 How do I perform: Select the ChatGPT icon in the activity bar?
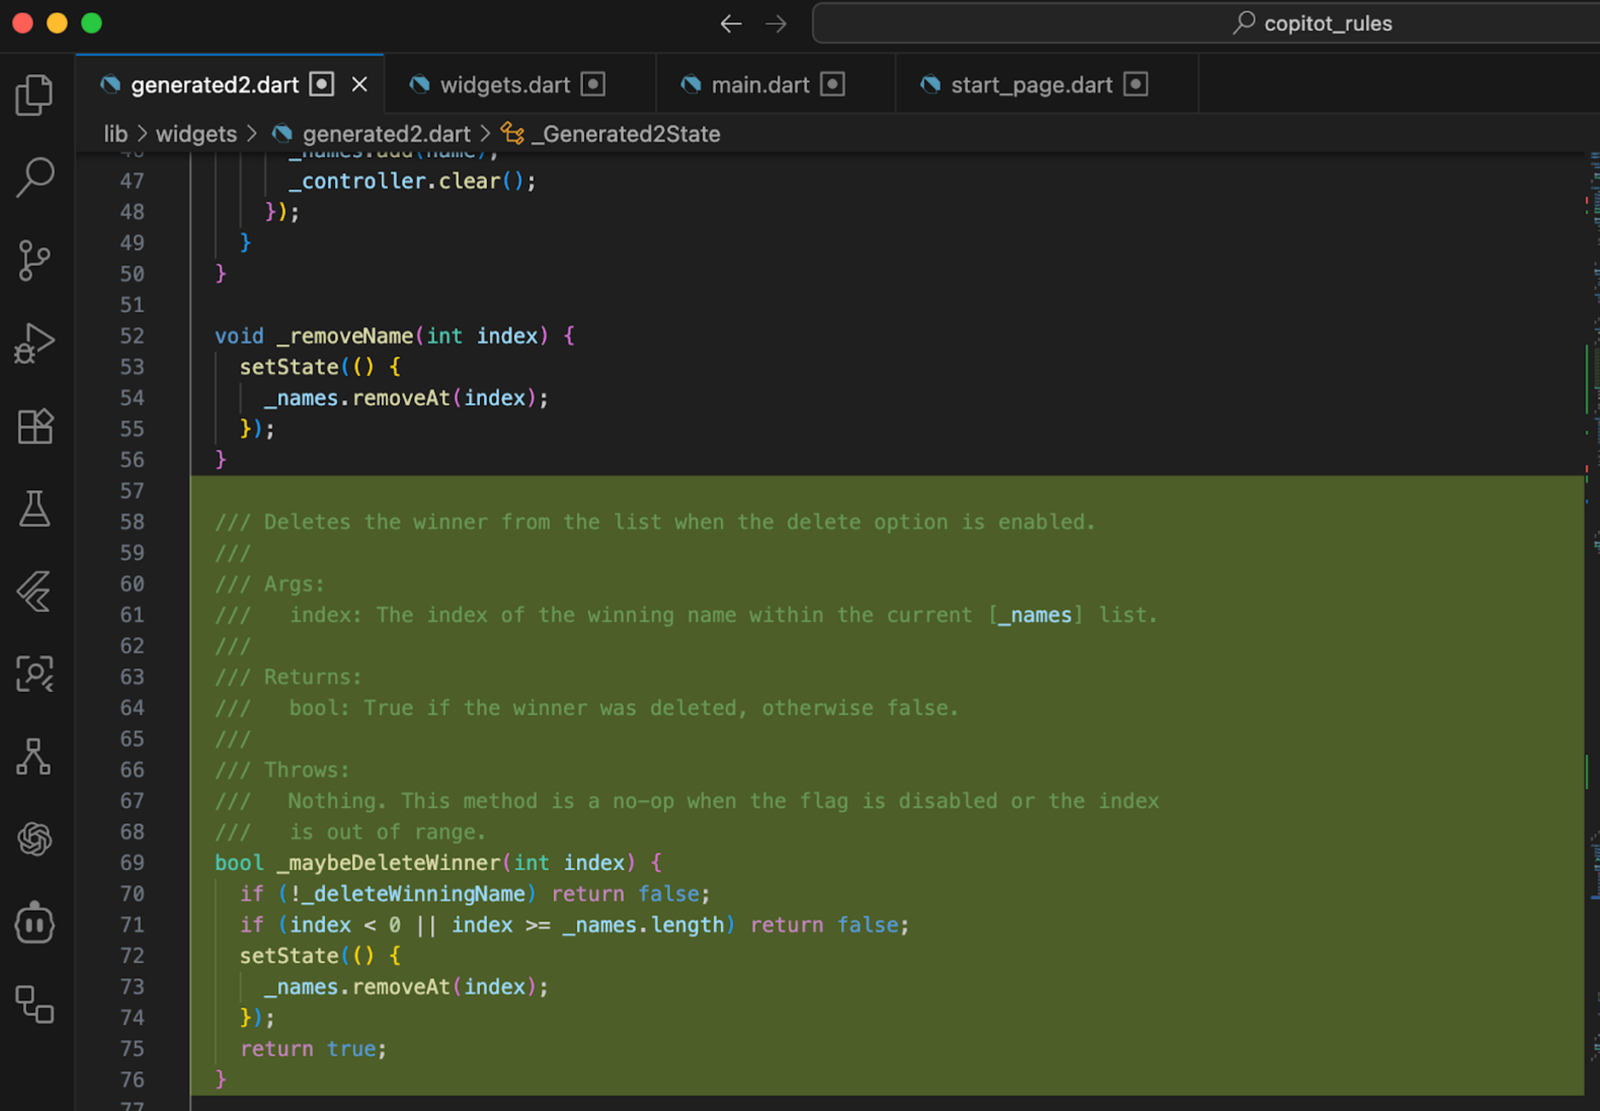click(35, 839)
